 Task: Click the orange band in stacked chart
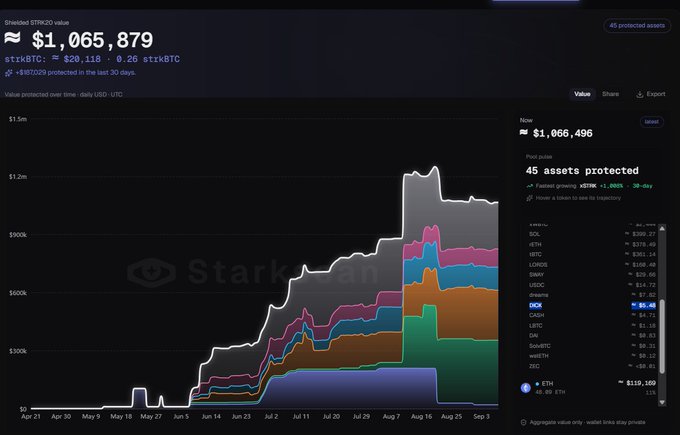[x=468, y=313]
